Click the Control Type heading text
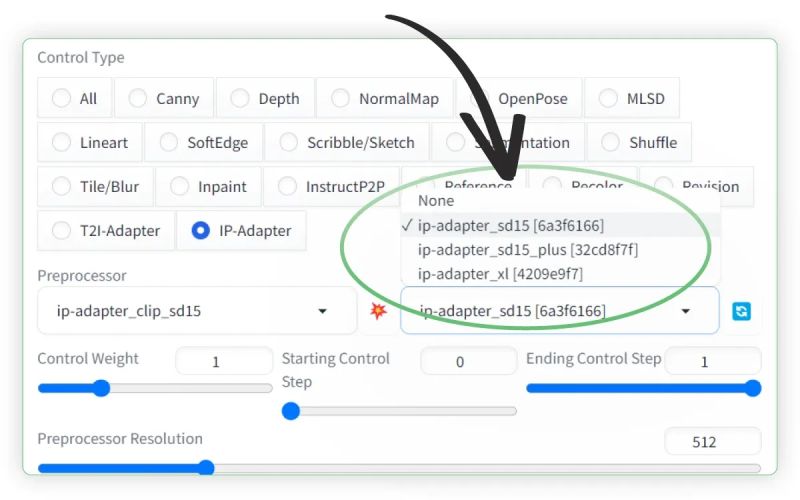Image resolution: width=800 pixels, height=500 pixels. click(x=81, y=58)
